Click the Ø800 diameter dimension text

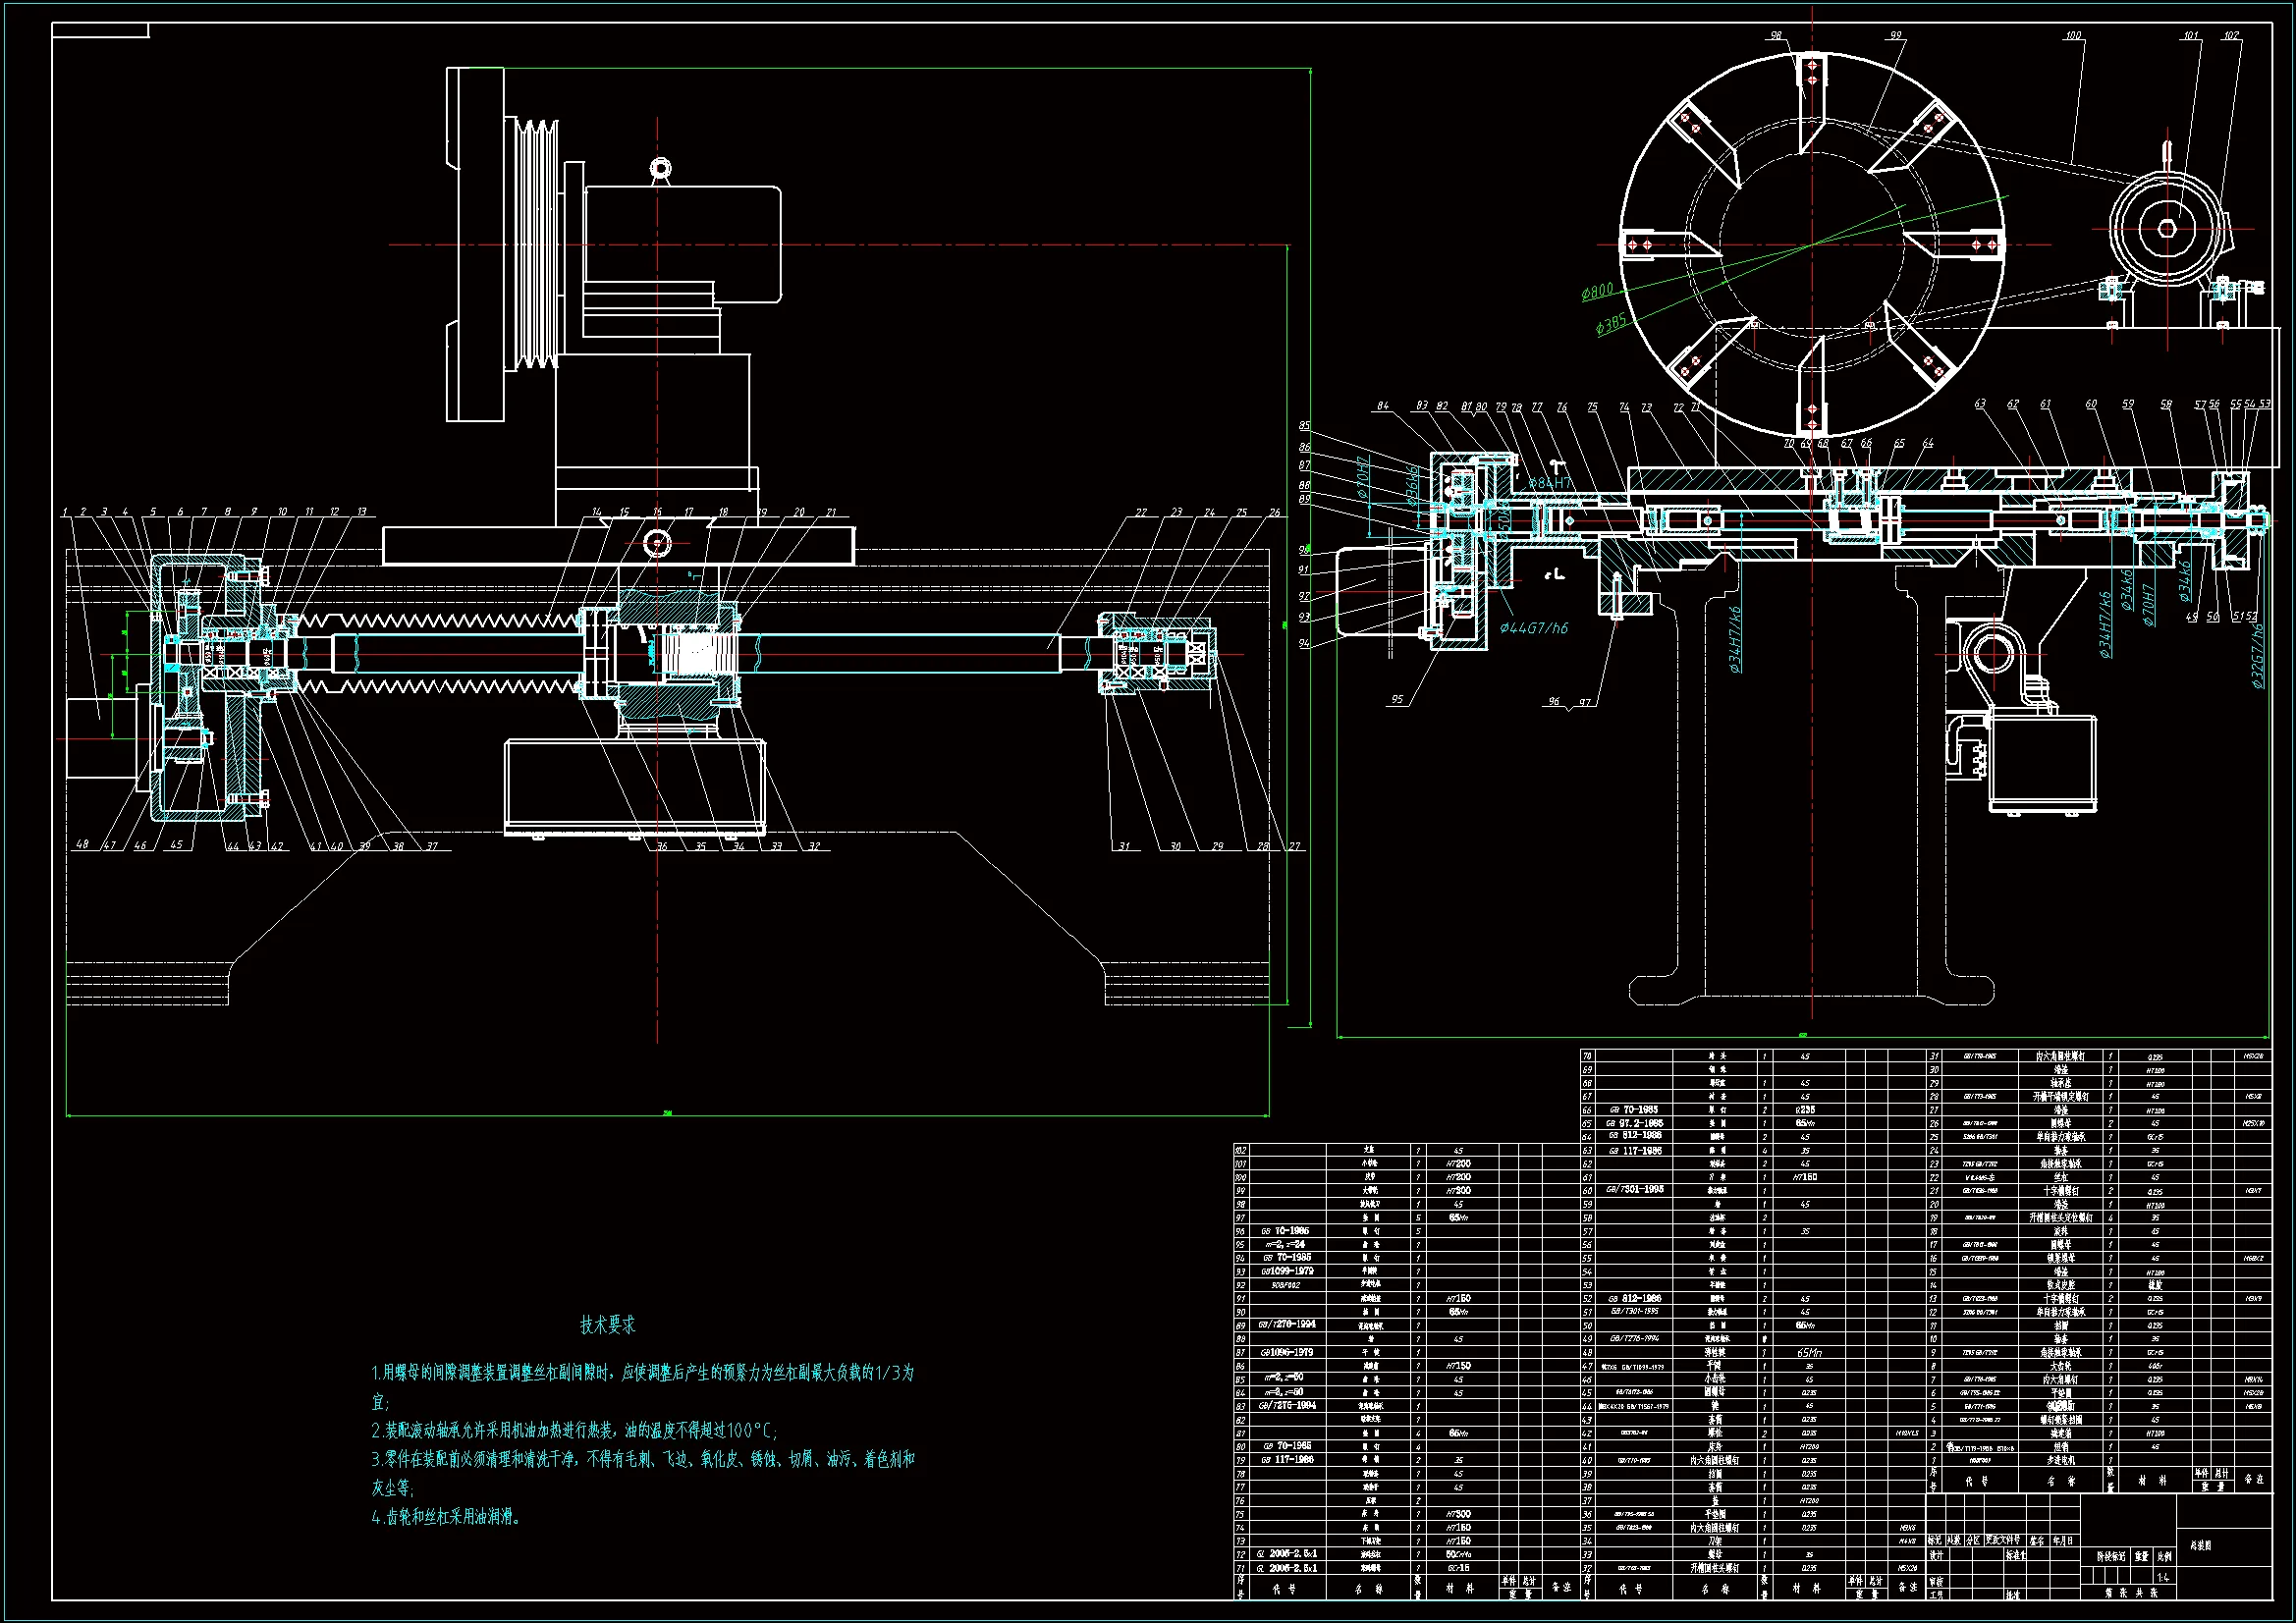(x=1597, y=291)
